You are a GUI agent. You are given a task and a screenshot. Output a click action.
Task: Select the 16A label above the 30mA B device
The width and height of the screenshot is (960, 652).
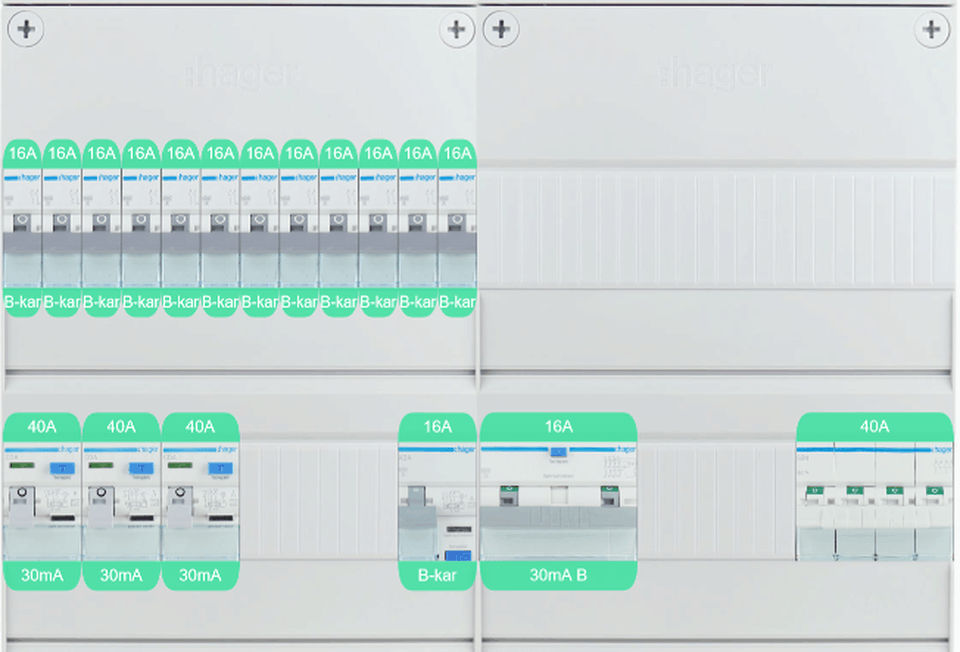(558, 427)
